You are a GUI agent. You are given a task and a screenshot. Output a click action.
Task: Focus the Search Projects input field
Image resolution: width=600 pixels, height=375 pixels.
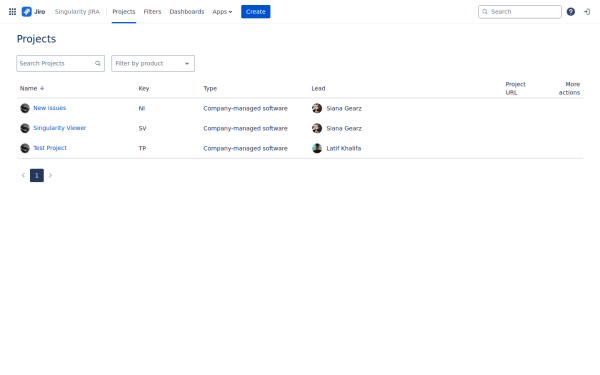[x=60, y=64]
